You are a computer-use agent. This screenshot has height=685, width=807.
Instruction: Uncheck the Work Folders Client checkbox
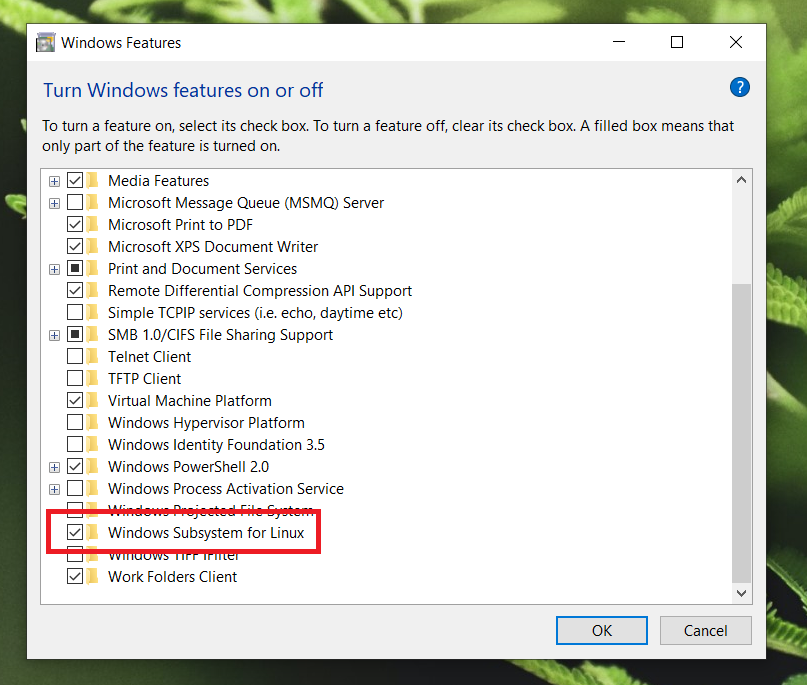point(75,576)
